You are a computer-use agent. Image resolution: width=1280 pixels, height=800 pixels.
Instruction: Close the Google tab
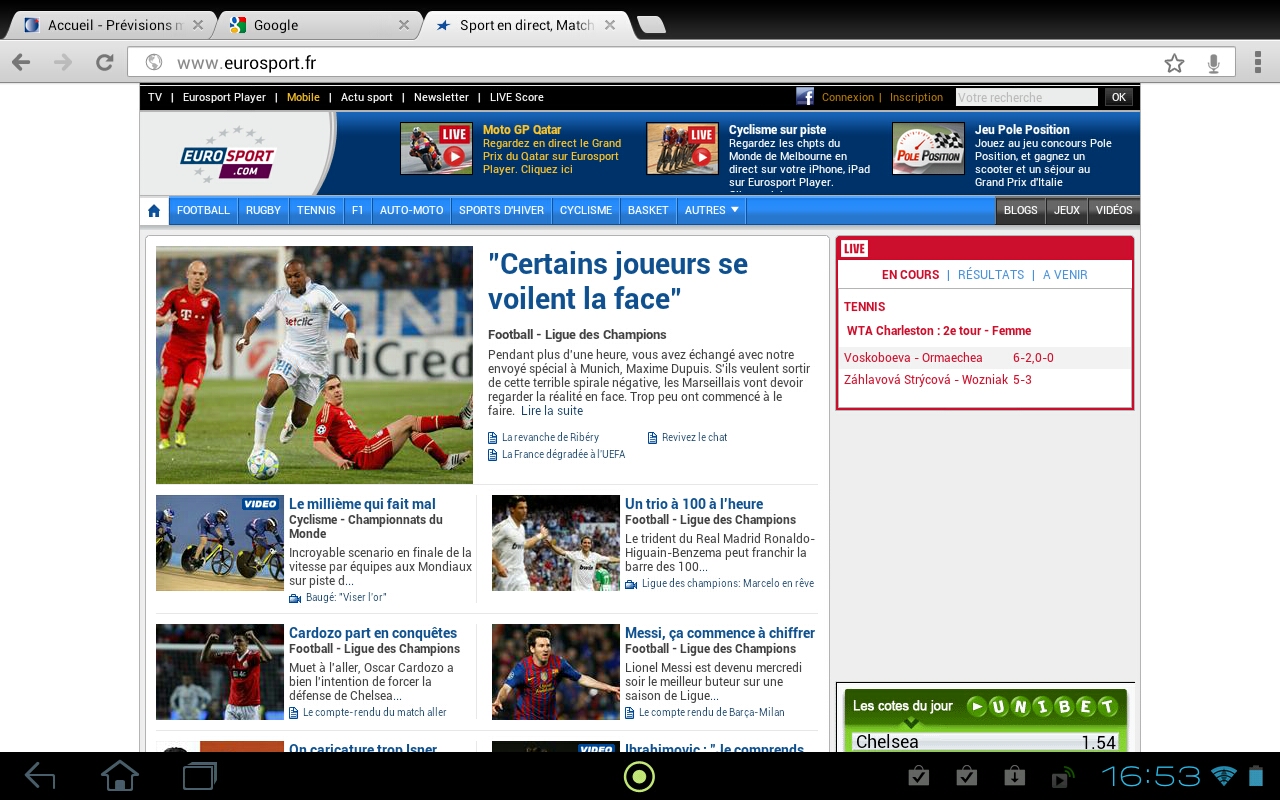404,25
